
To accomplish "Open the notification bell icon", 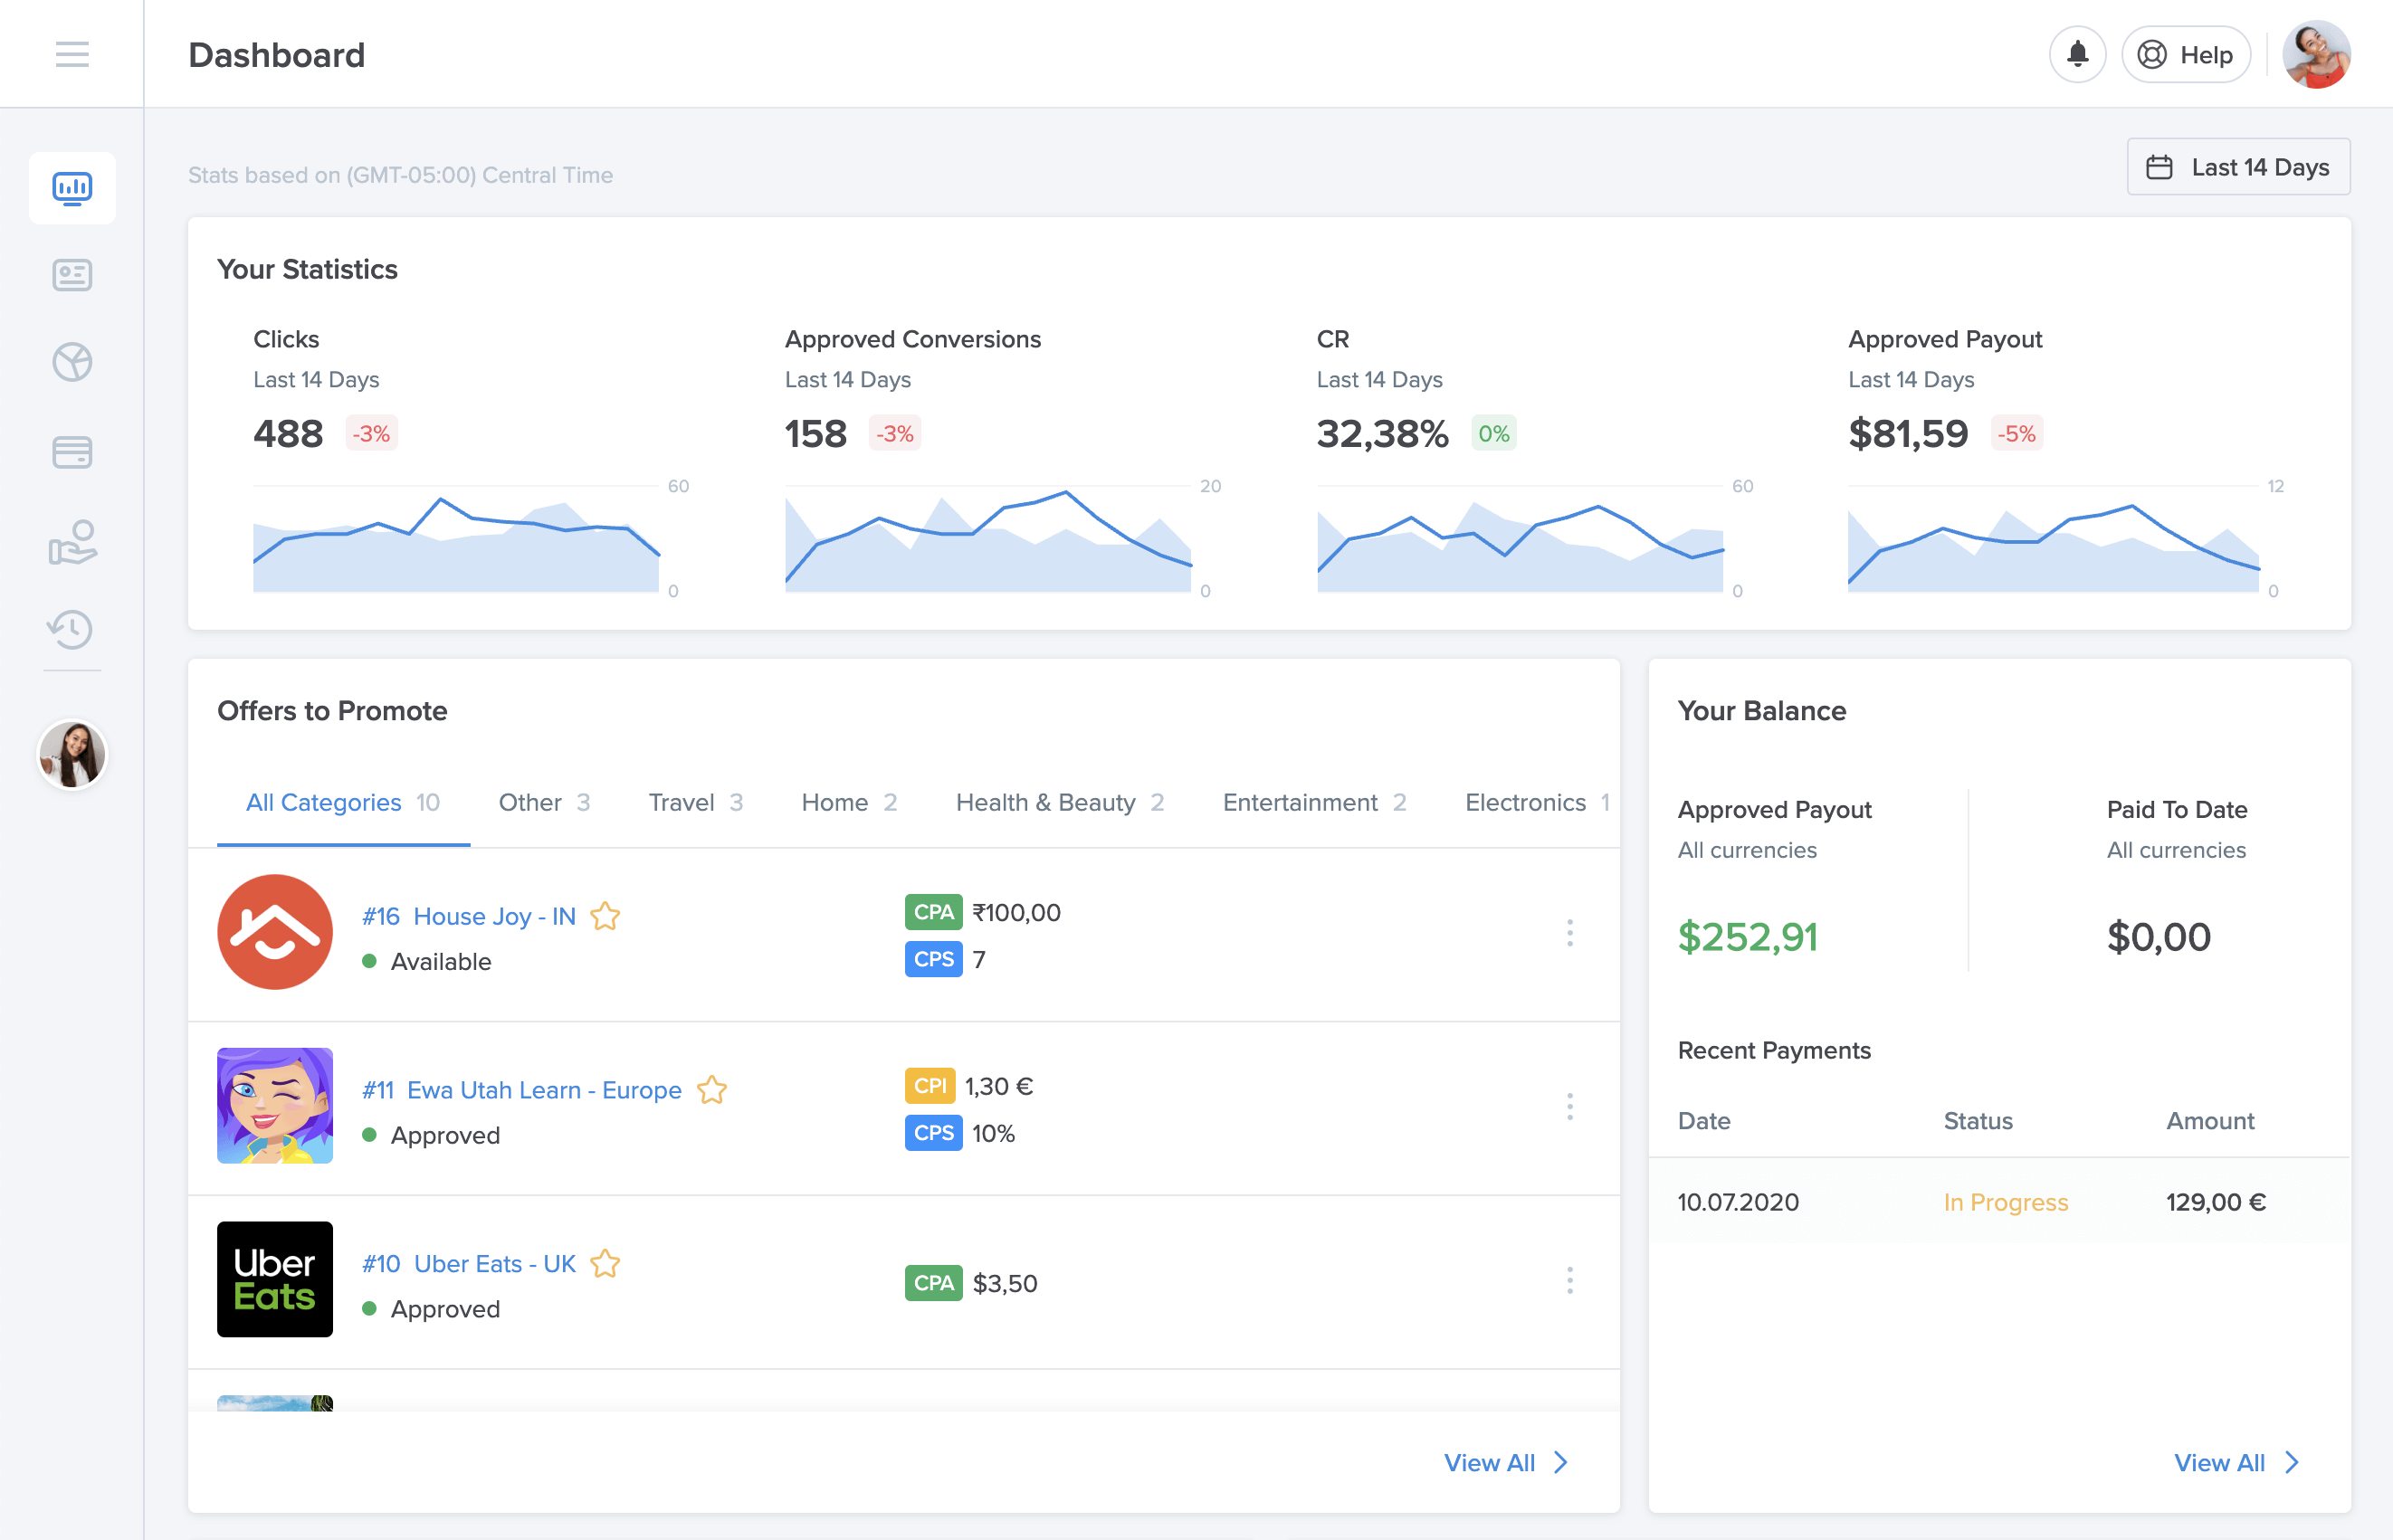I will 2077,54.
